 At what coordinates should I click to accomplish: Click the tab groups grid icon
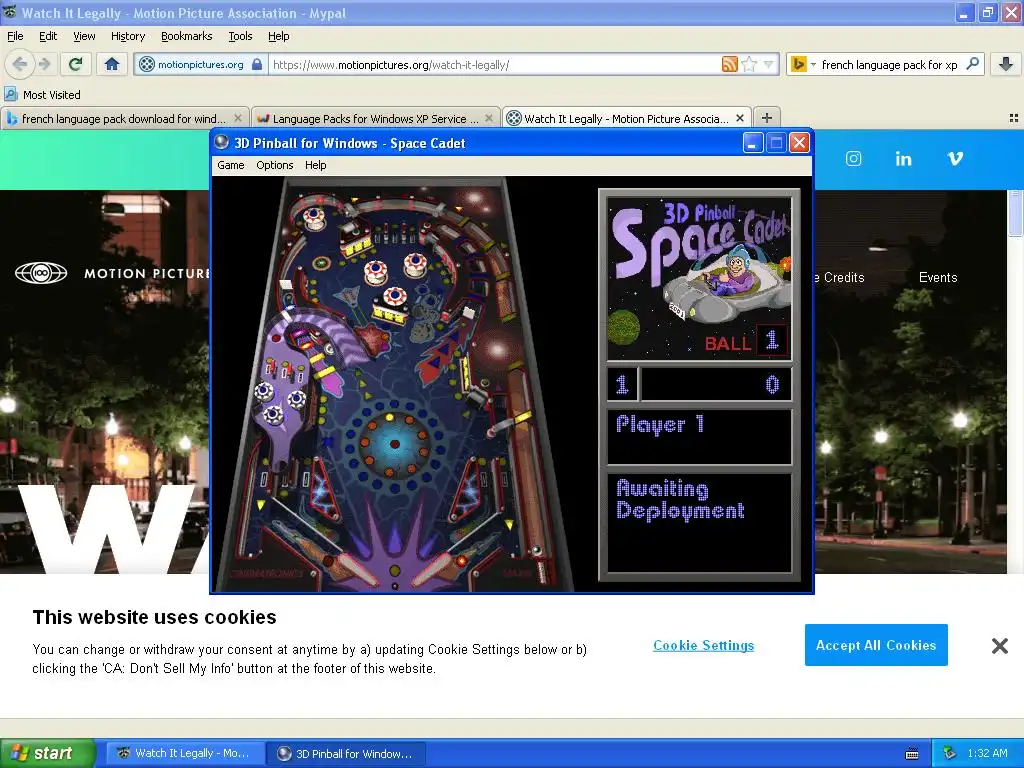coord(1014,118)
